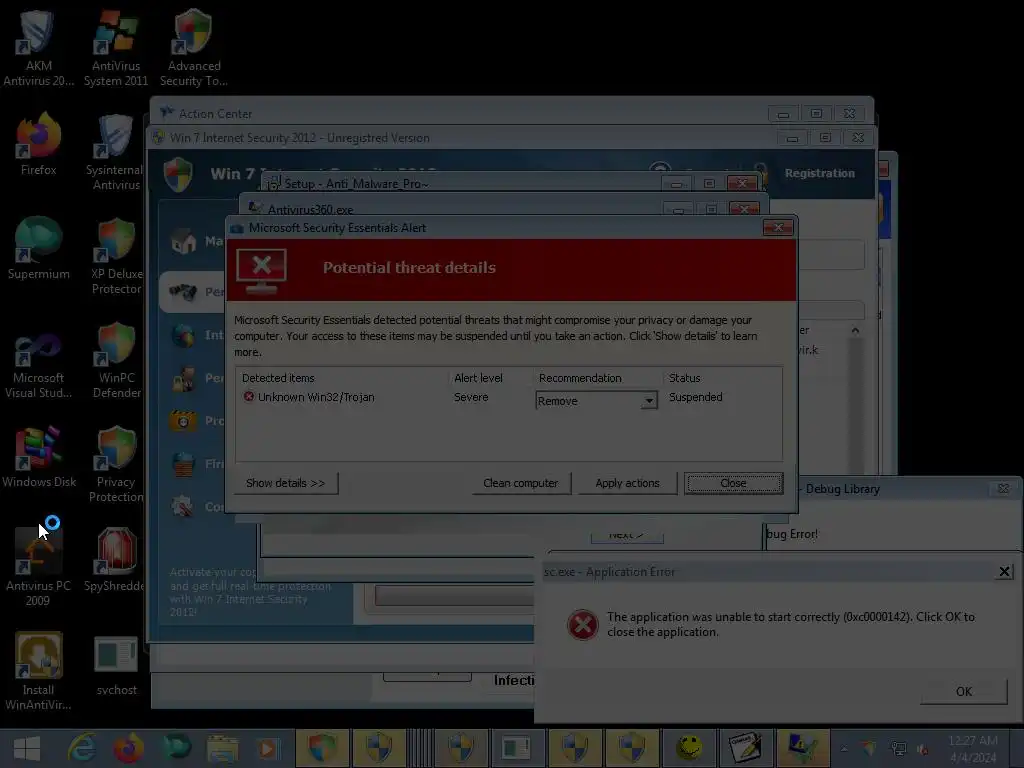The height and width of the screenshot is (768, 1024).
Task: Click the Setup - Anti_Malware_Pro title bar
Action: (460, 184)
